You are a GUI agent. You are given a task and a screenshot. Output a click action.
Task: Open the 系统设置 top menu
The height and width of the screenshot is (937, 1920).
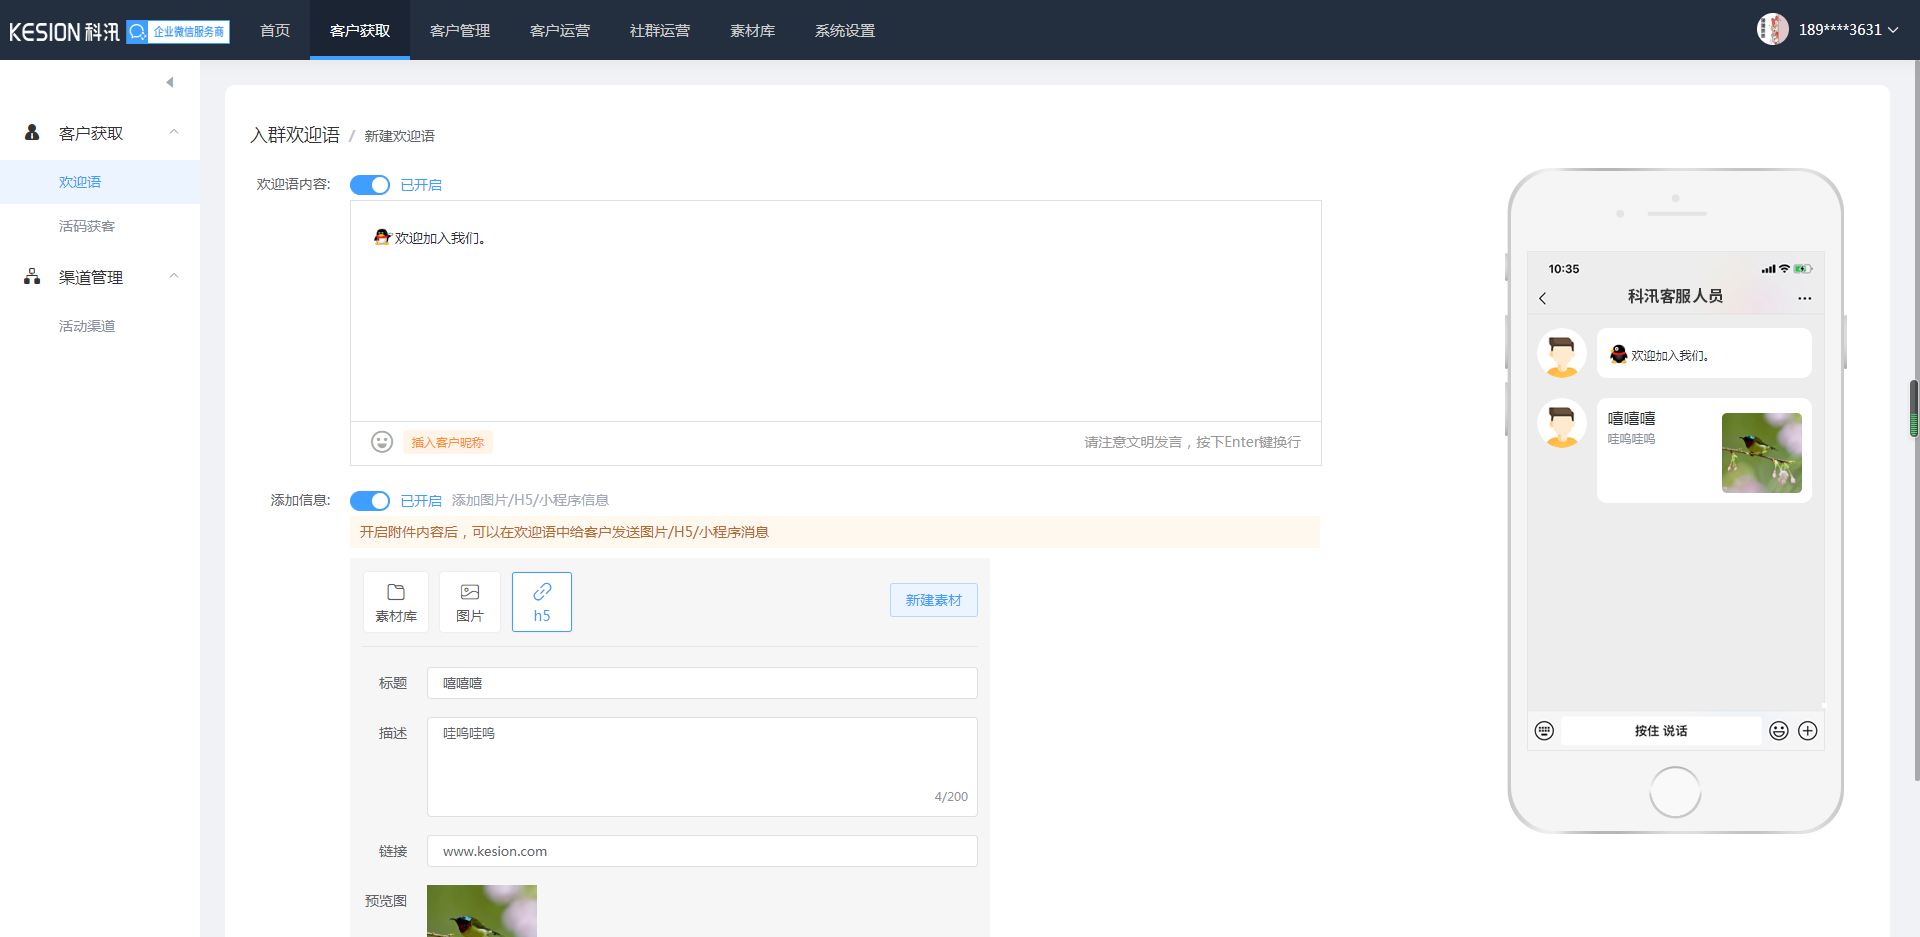point(845,31)
